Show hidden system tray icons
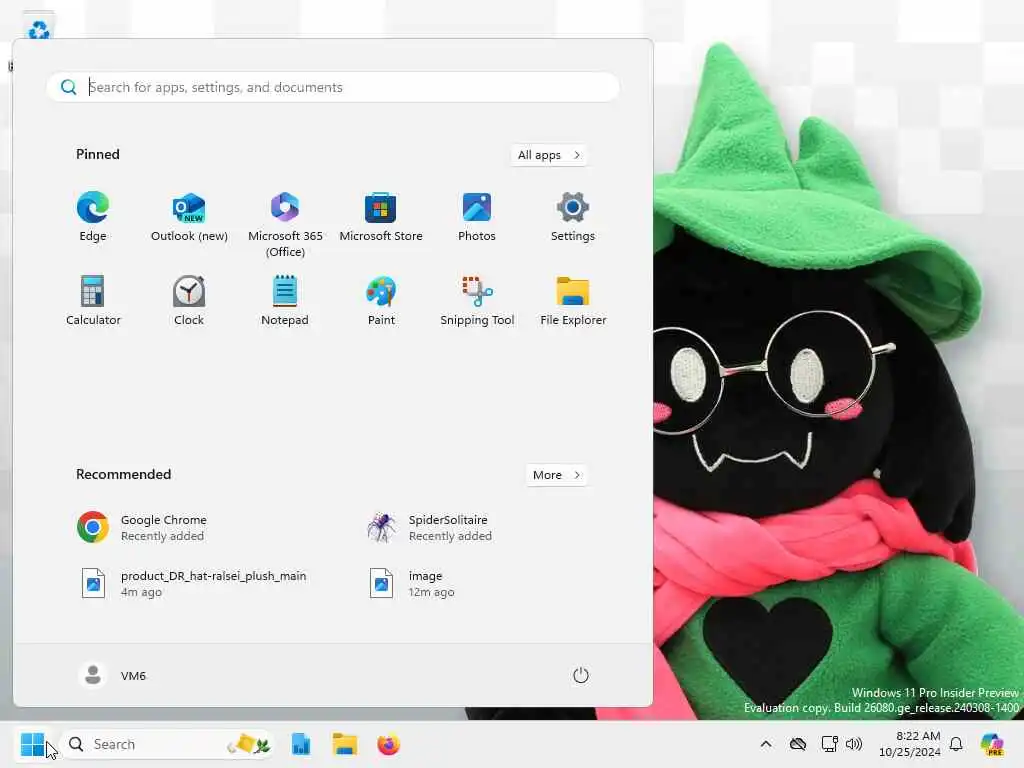The height and width of the screenshot is (768, 1024). (766, 744)
